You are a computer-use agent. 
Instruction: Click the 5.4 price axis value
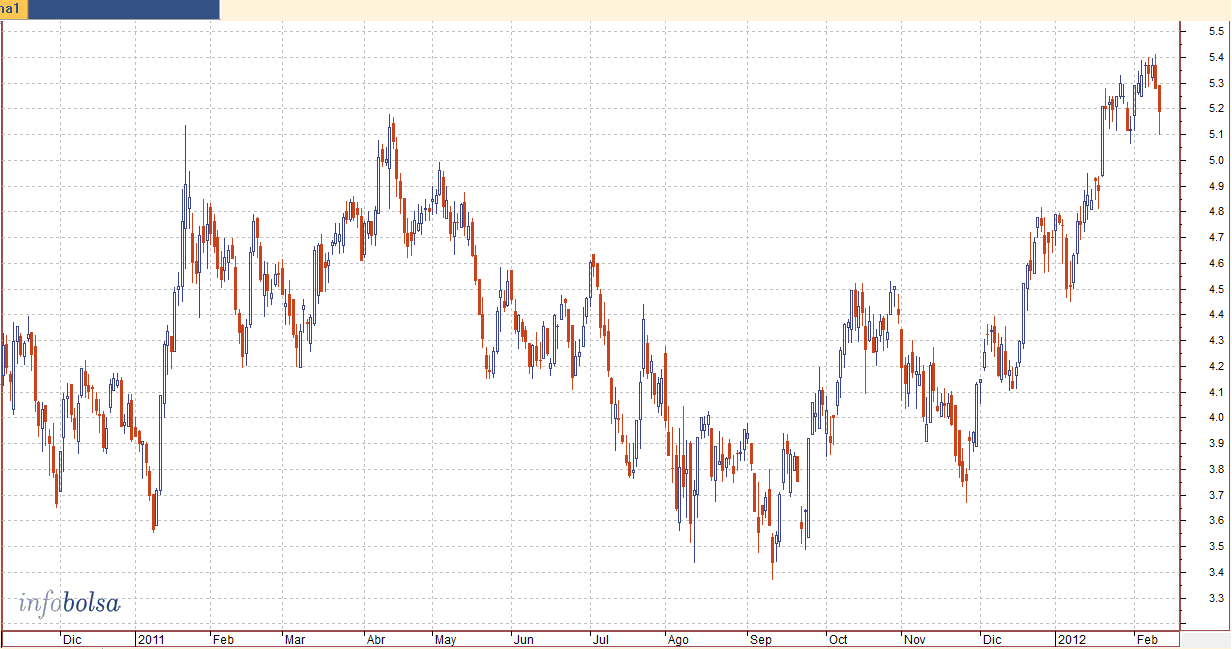coord(1216,57)
